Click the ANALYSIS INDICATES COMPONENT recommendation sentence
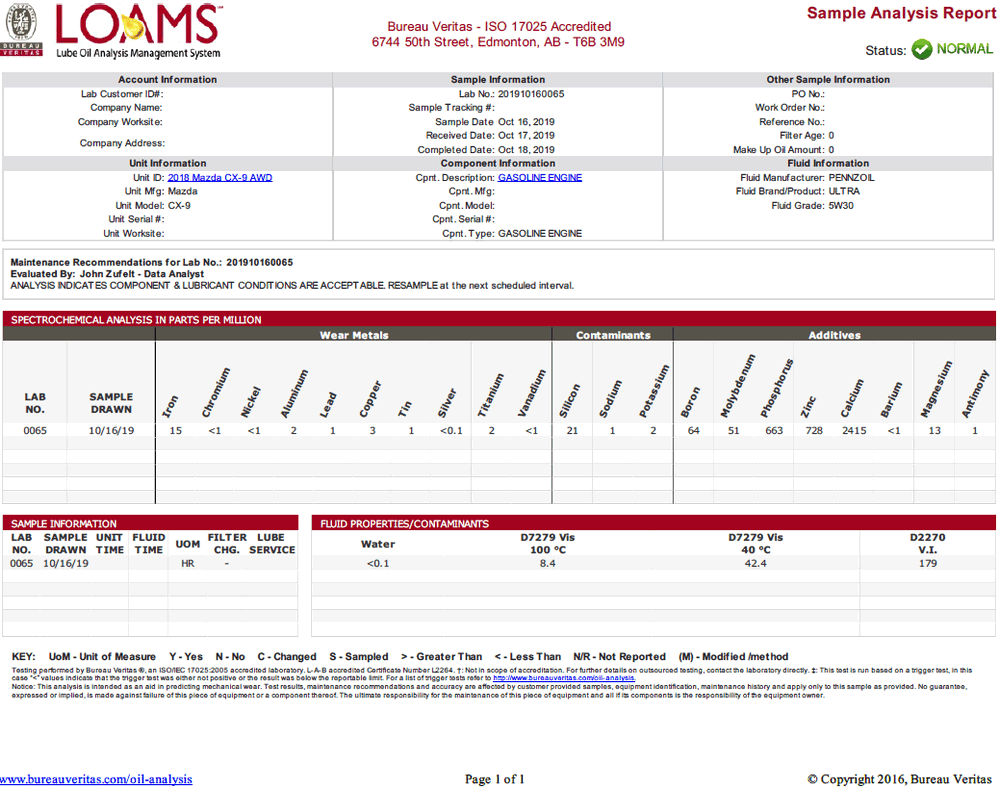 (292, 286)
